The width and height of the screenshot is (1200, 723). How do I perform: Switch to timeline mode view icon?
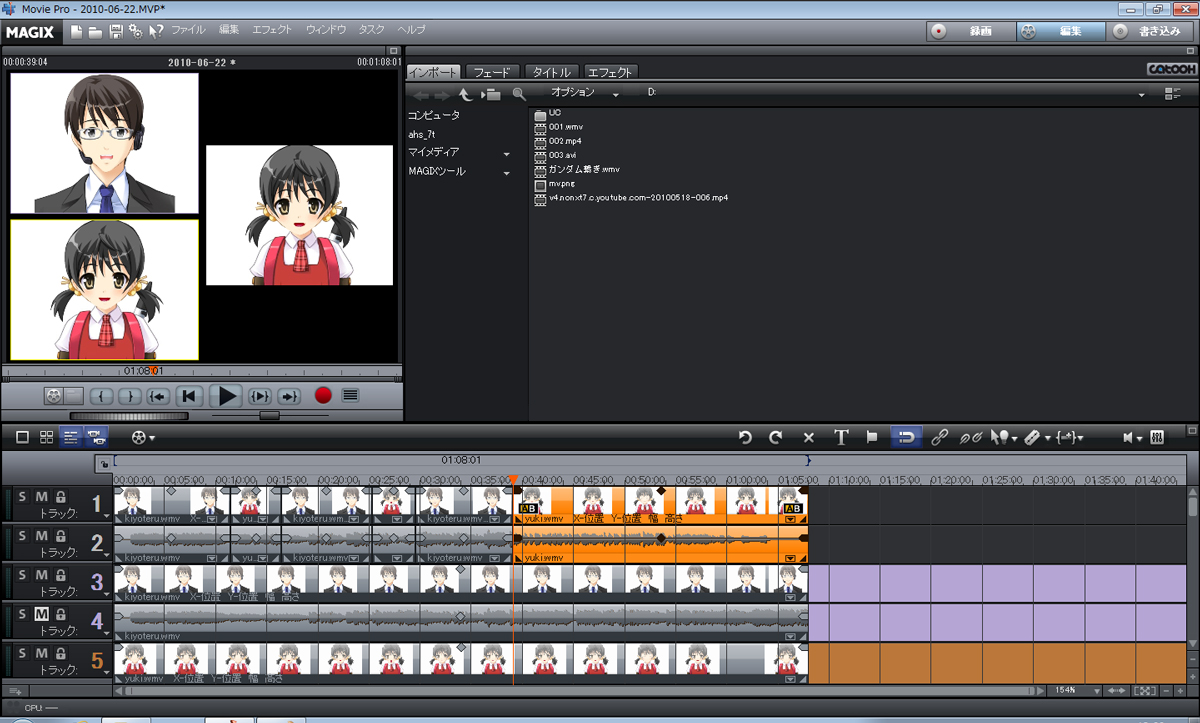coord(71,437)
